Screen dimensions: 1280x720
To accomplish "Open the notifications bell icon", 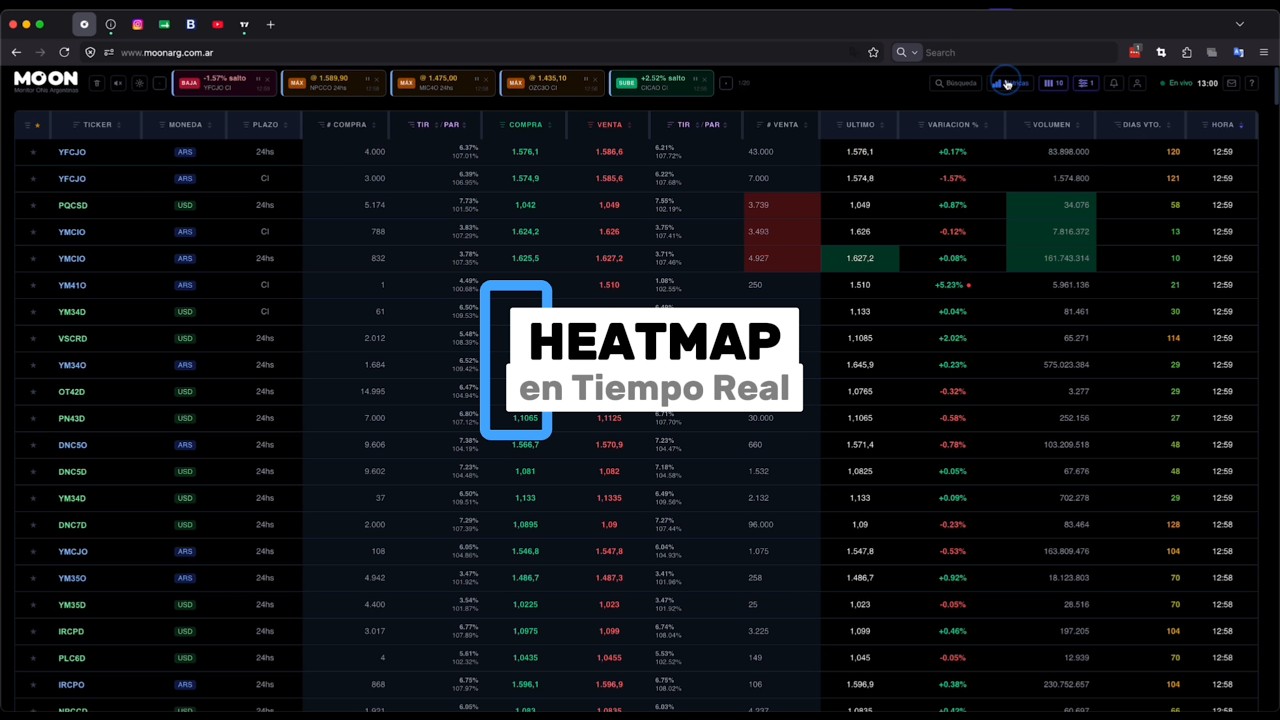I will coord(1114,83).
